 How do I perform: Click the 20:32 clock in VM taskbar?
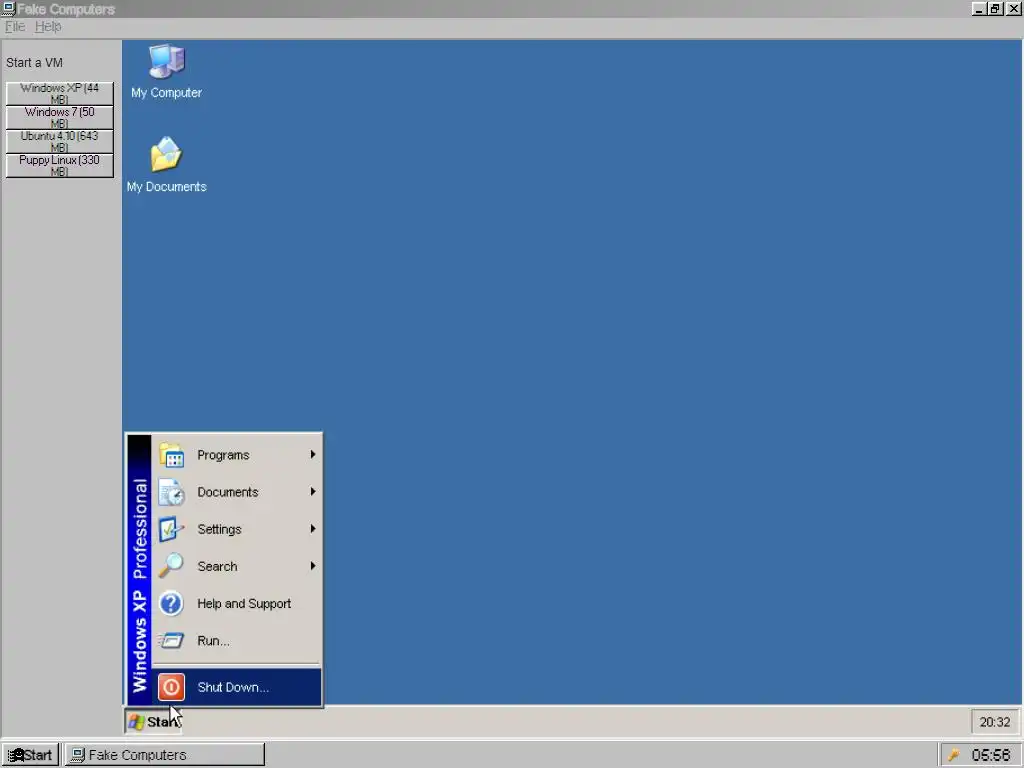point(995,722)
